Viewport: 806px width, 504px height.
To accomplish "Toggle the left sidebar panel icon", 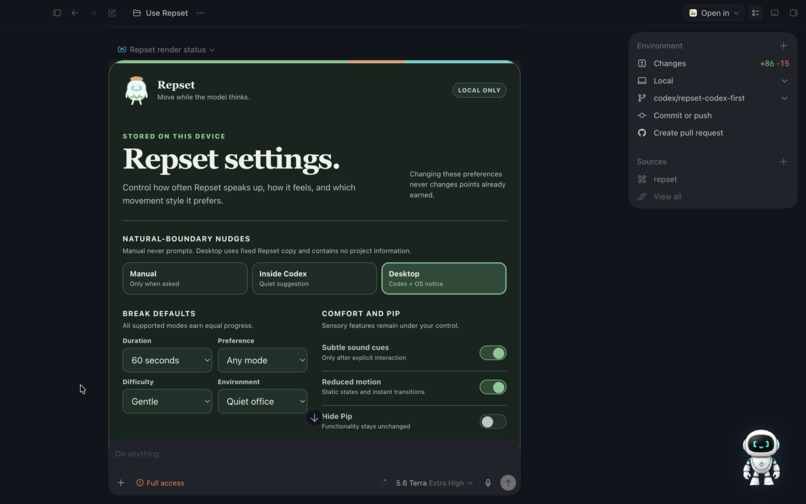I will point(57,13).
